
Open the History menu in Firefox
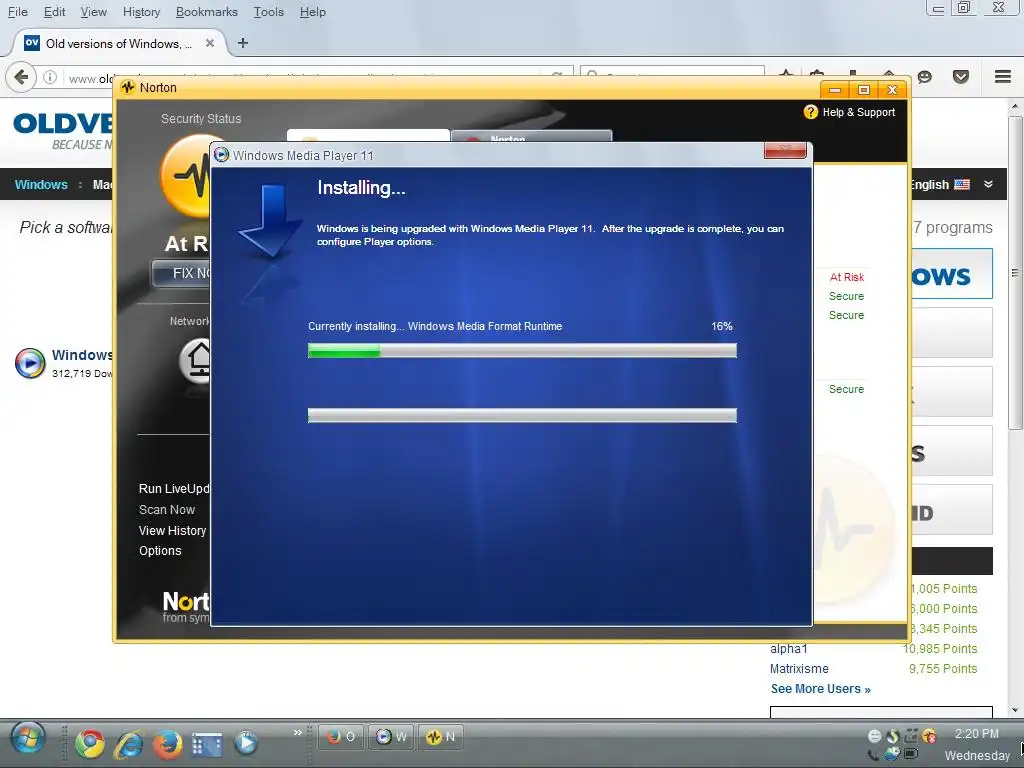(141, 12)
